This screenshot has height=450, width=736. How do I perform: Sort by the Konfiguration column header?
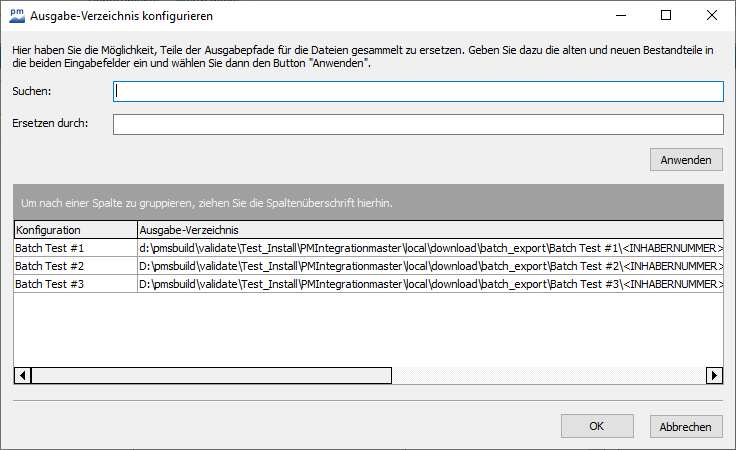pos(74,230)
